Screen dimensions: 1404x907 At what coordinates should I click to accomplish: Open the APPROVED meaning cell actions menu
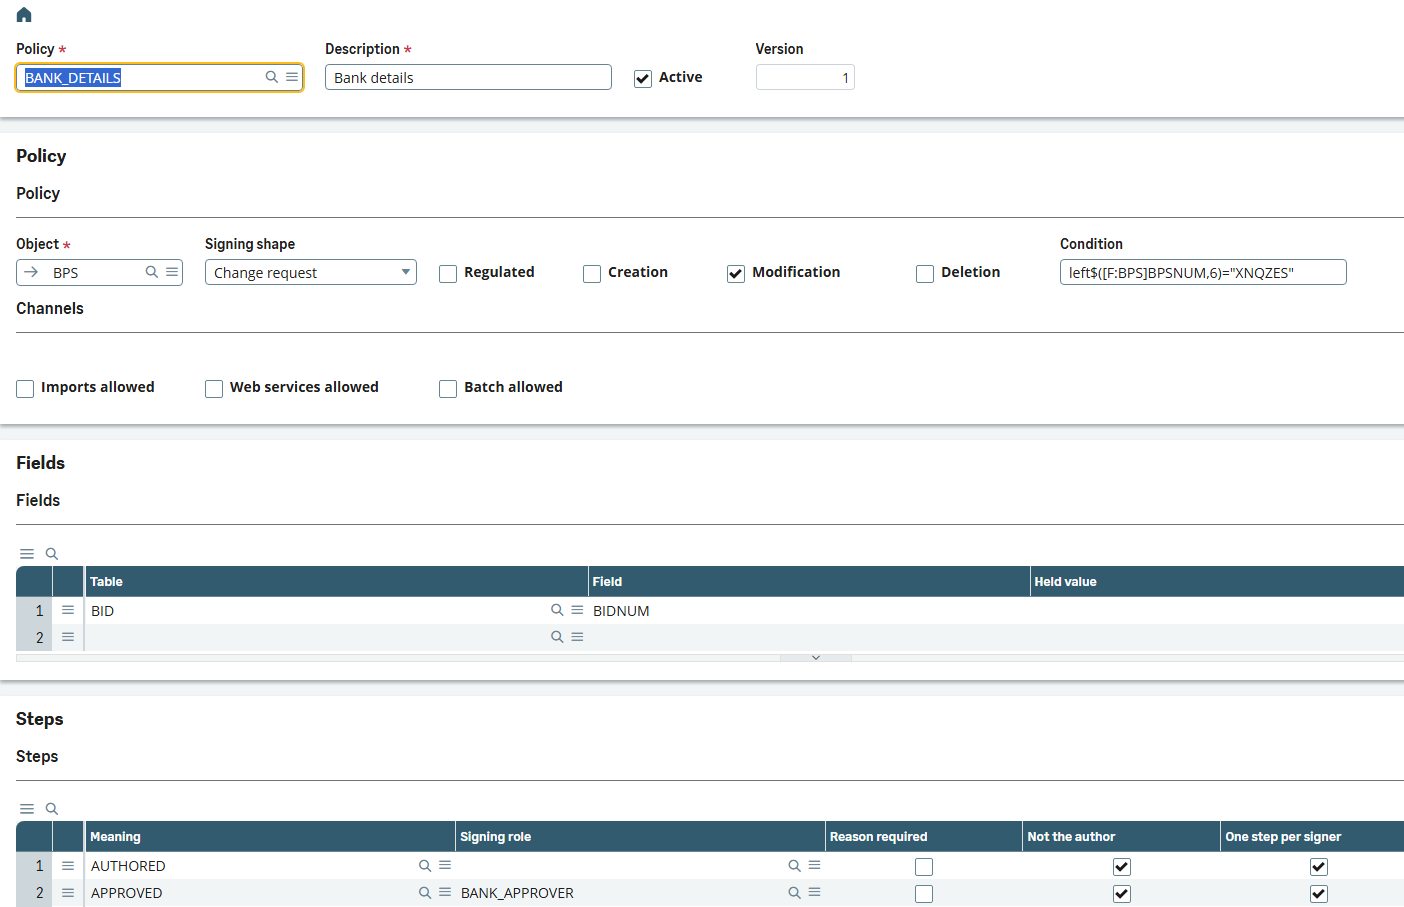point(445,893)
